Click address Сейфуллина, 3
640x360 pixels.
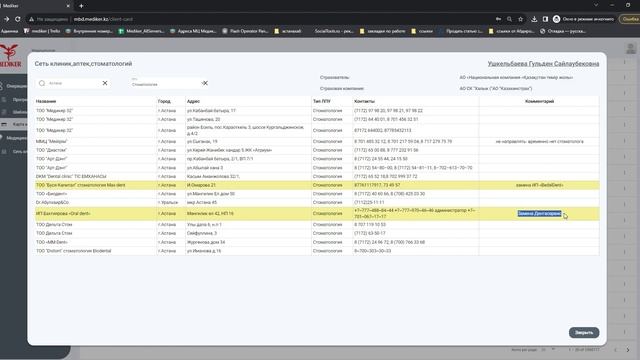[202, 233]
